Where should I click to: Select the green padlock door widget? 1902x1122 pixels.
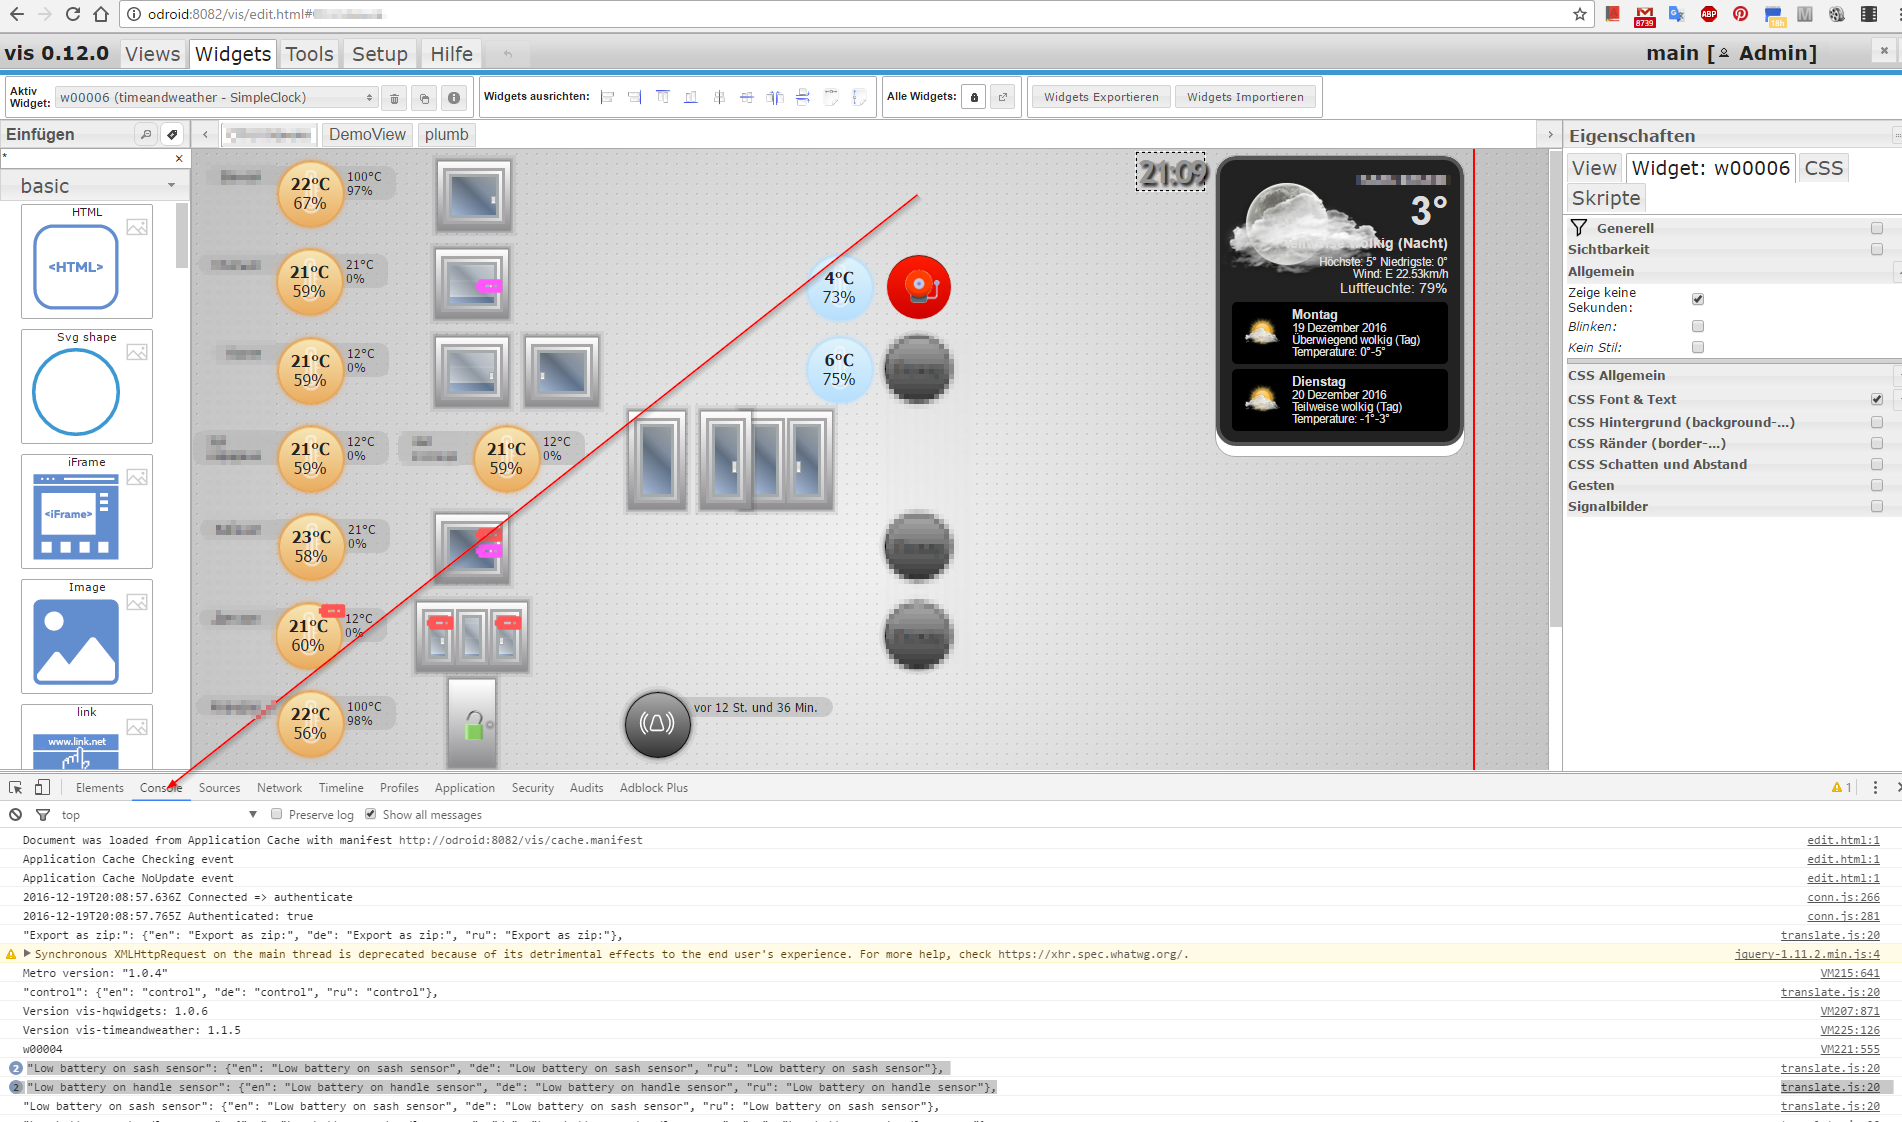point(472,723)
